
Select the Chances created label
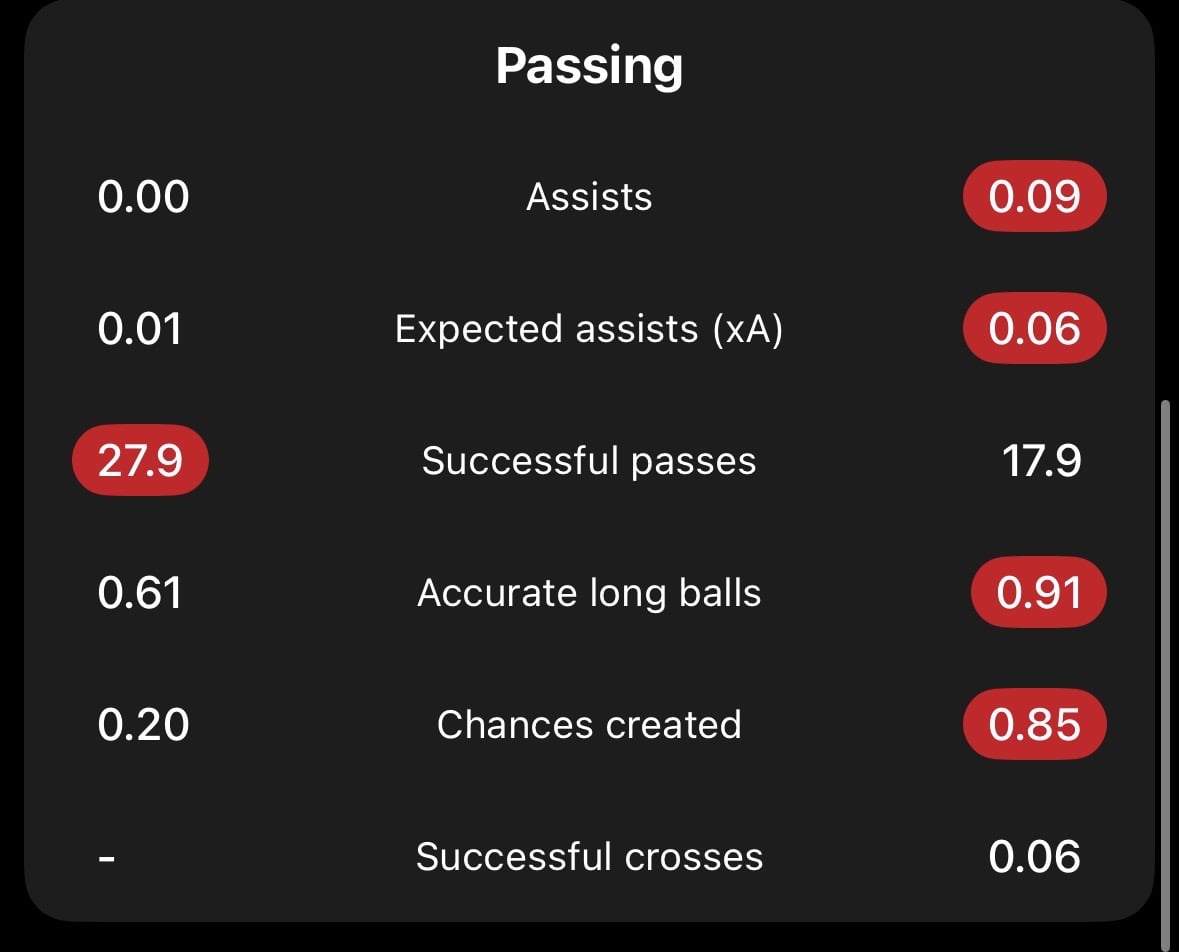589,725
